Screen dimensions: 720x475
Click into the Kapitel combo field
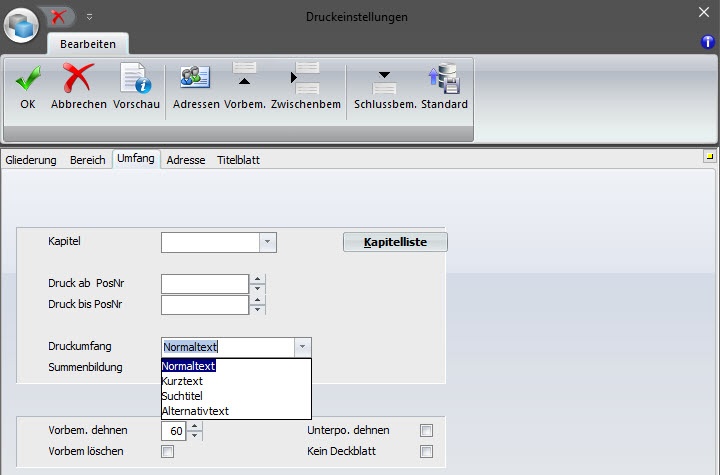[210, 242]
